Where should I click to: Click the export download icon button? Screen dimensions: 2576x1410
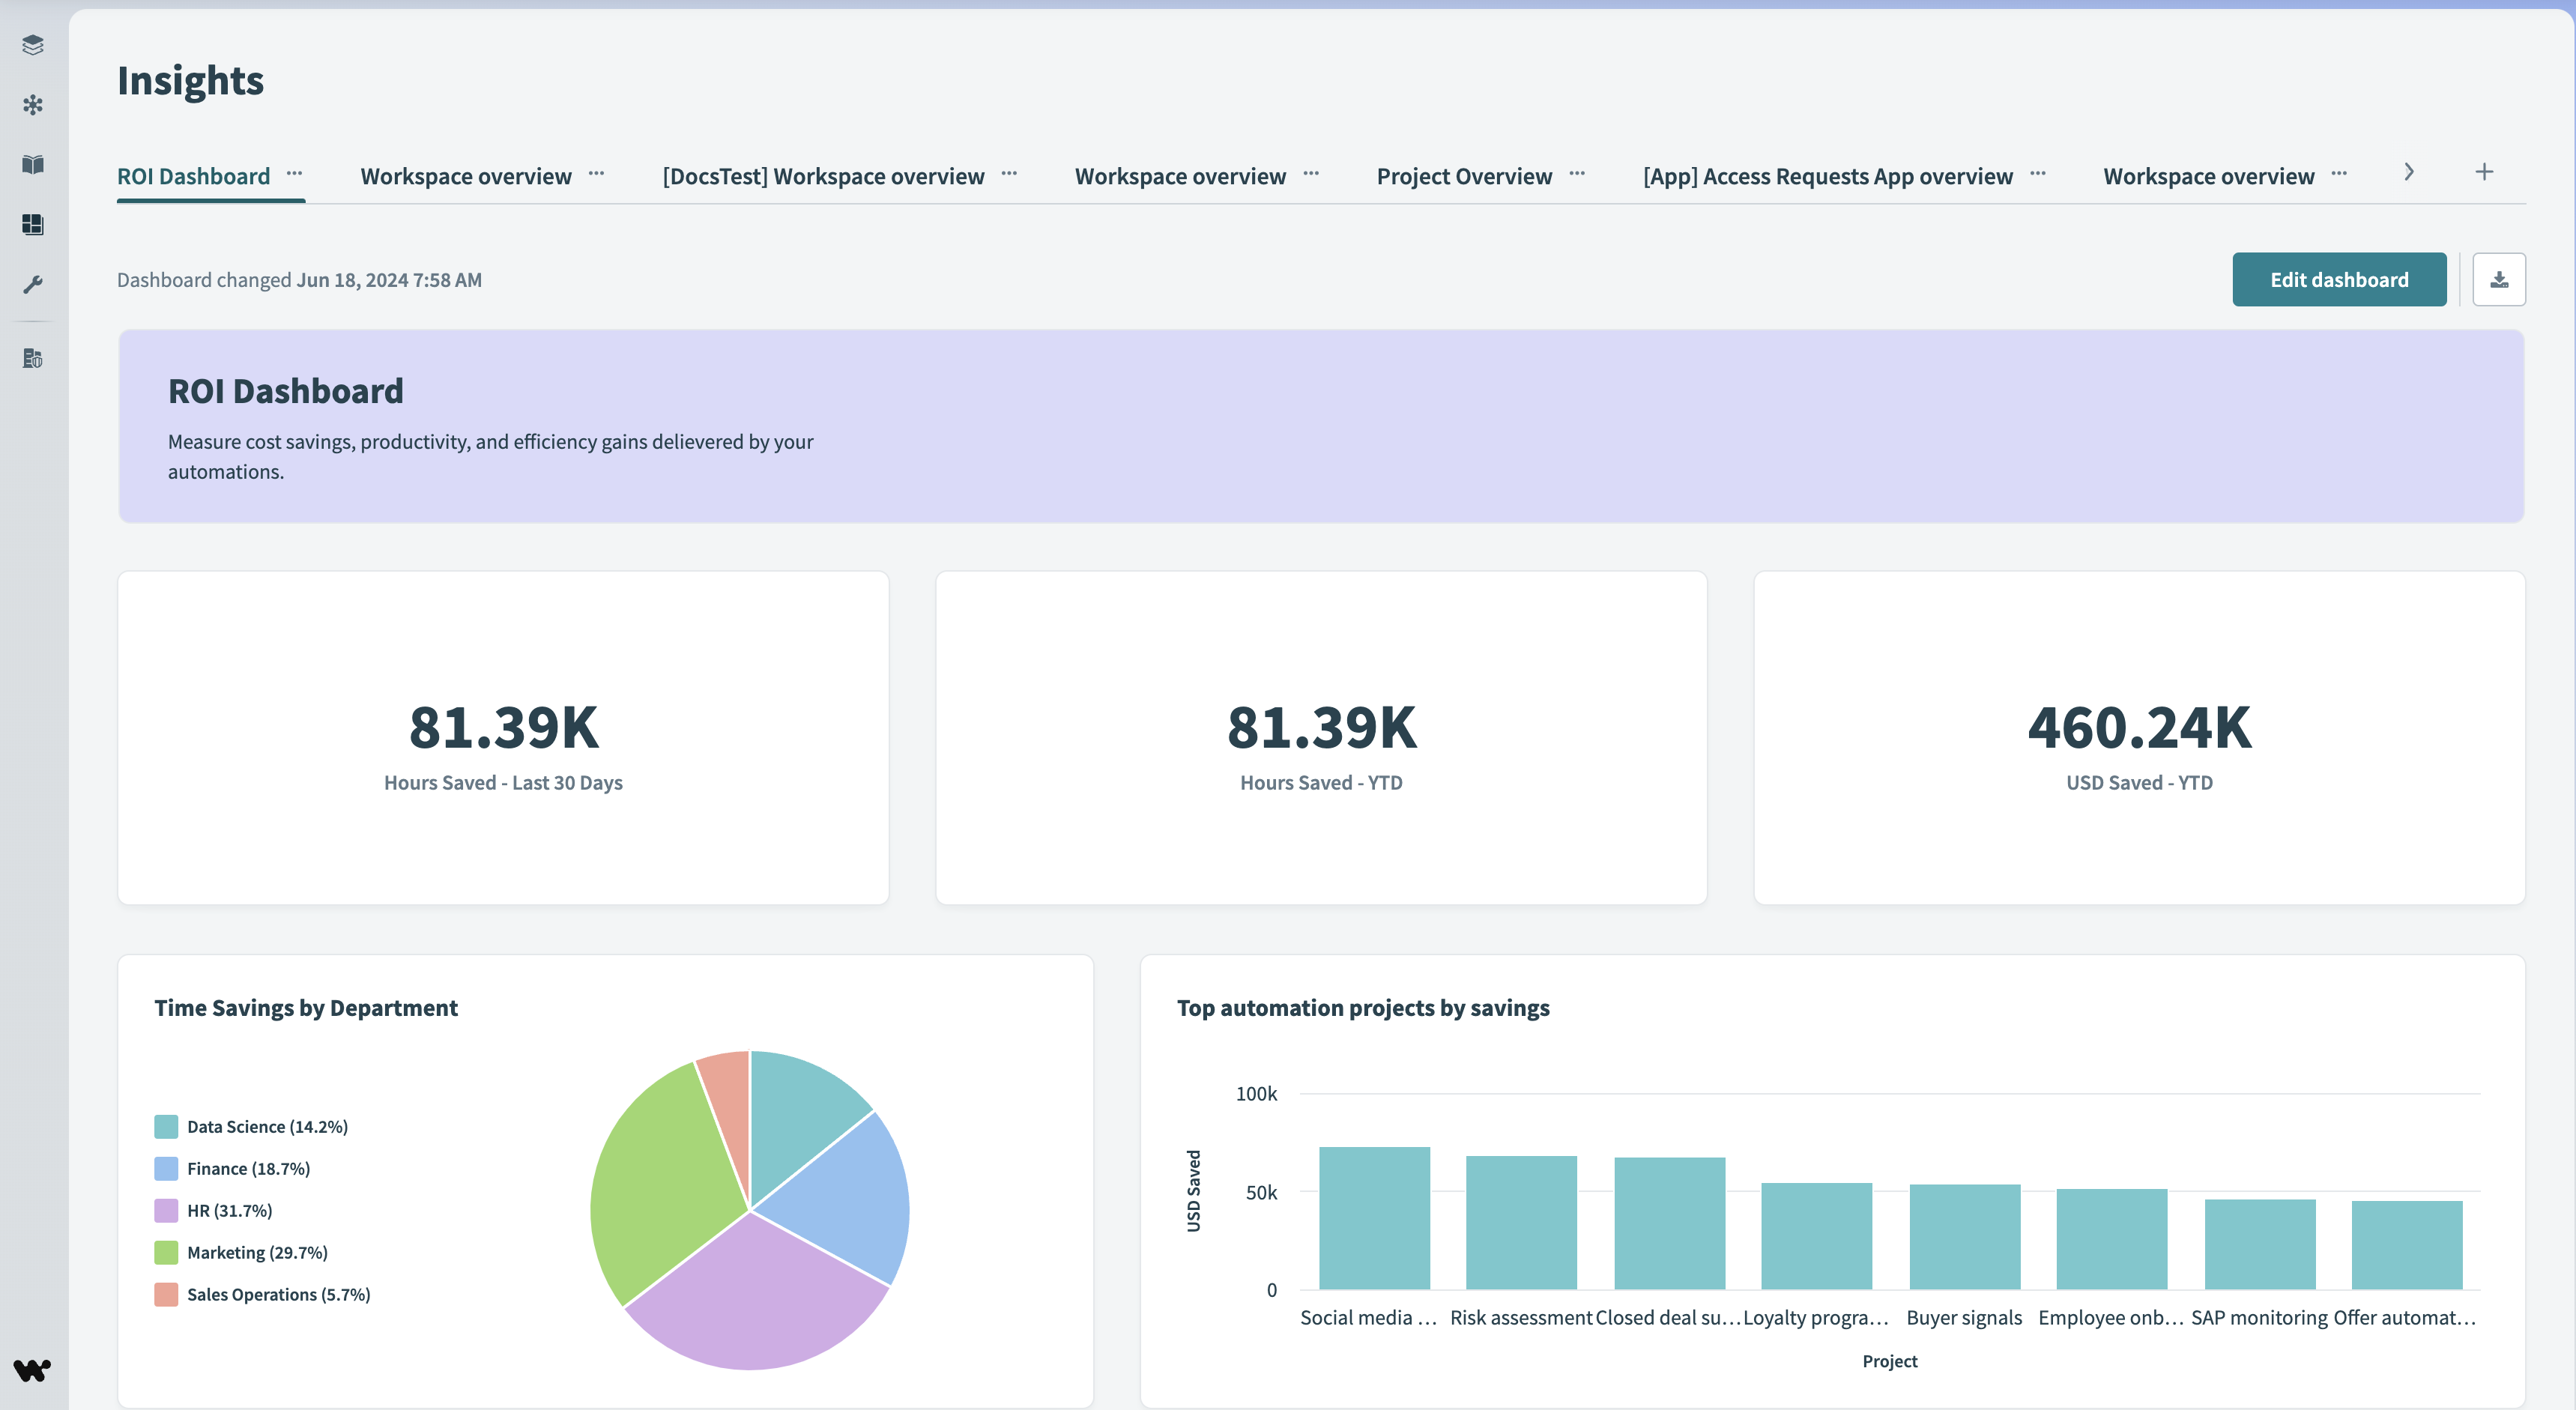(2499, 279)
